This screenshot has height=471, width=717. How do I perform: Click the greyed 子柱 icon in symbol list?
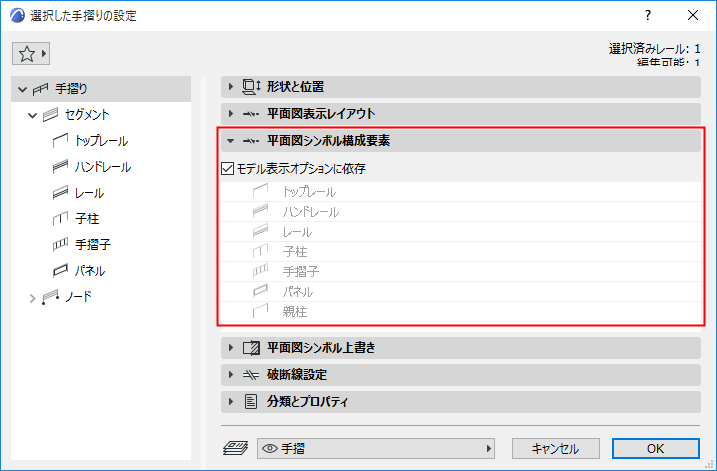260,251
